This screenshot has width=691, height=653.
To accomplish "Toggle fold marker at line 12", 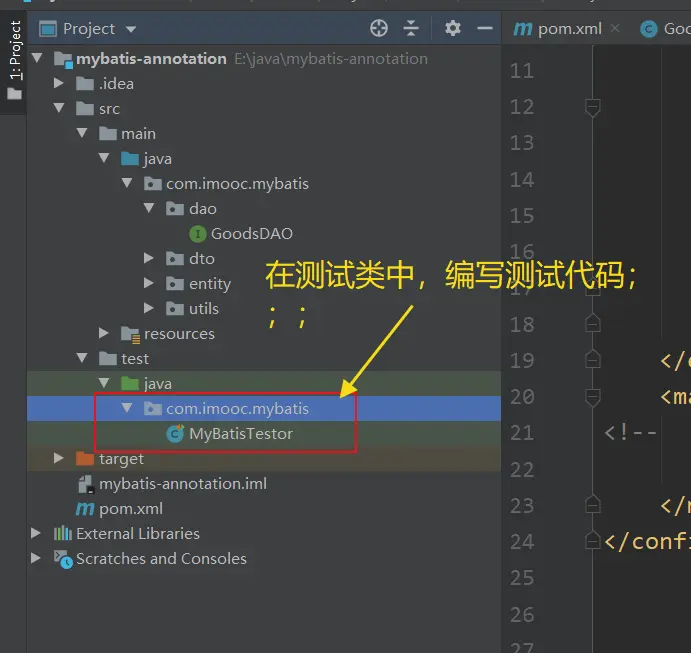I will (x=592, y=107).
